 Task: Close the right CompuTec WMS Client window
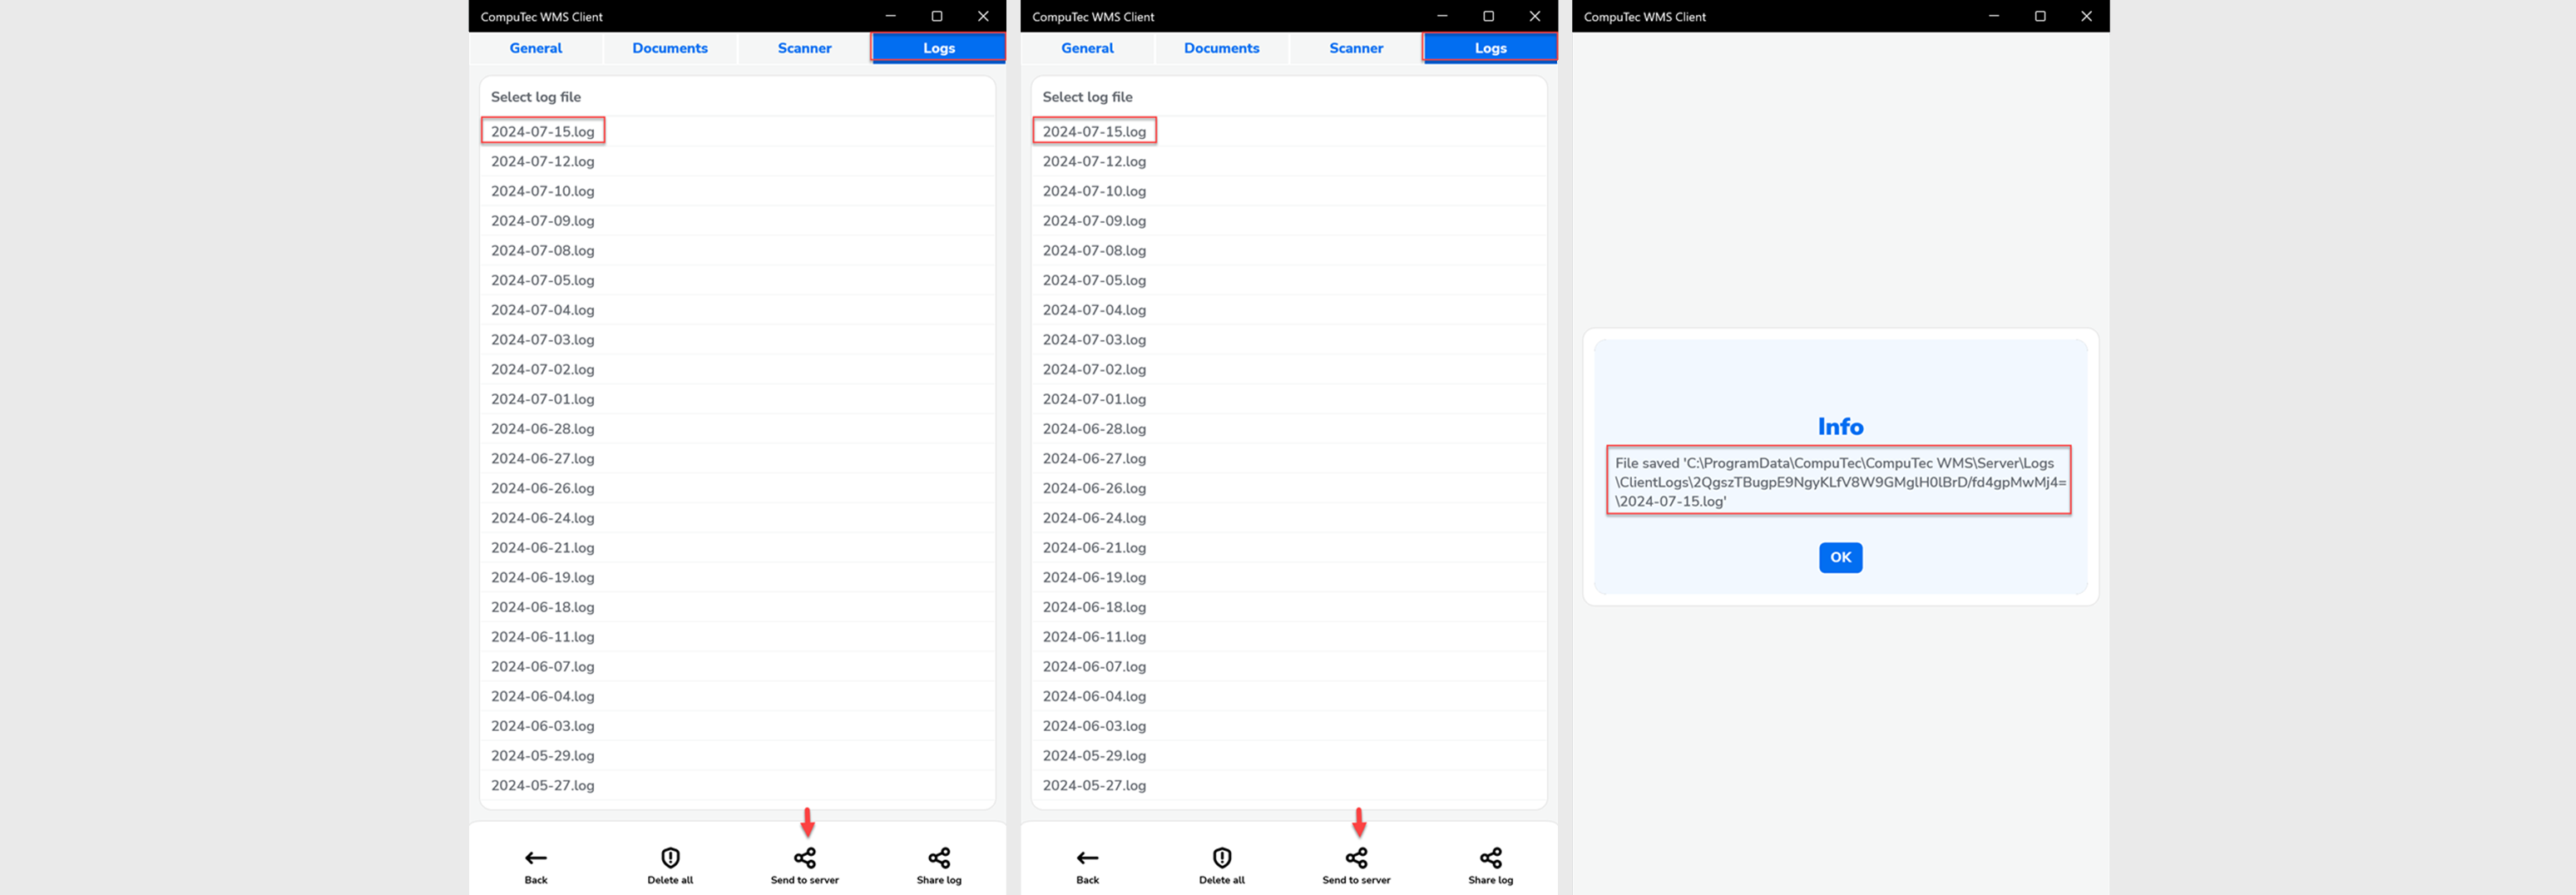(x=2086, y=16)
